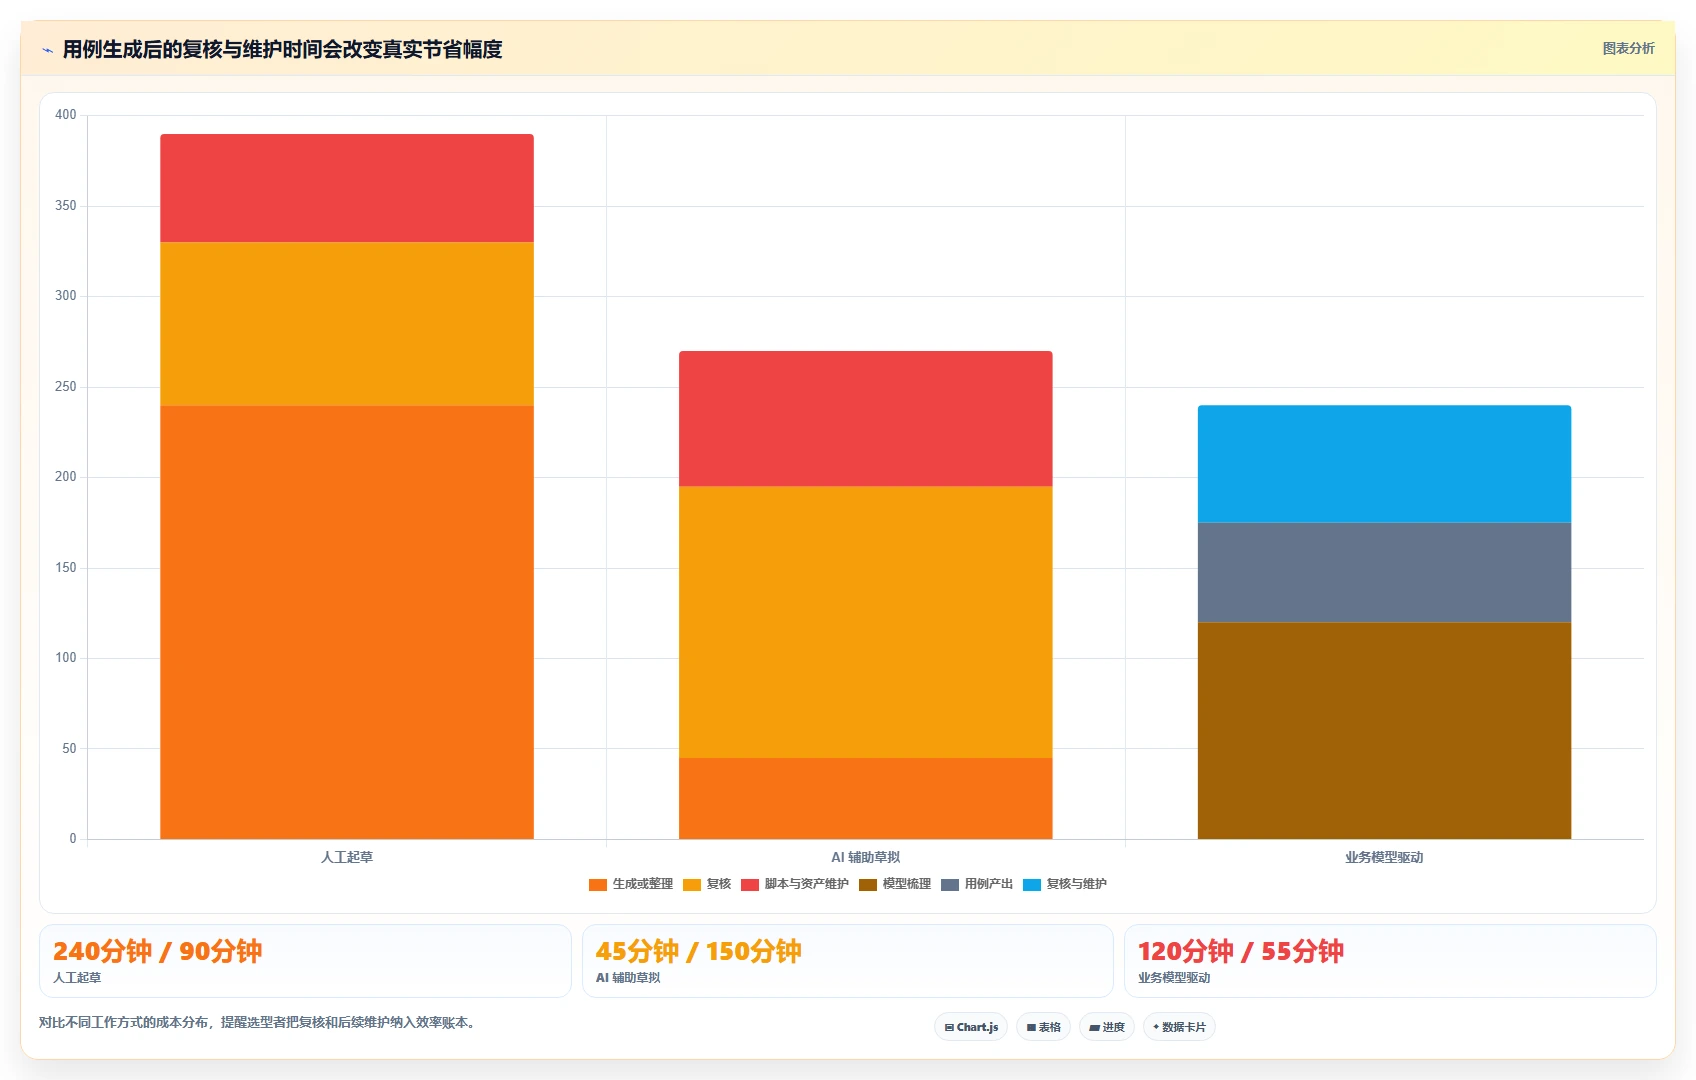Screen dimensions: 1696x1080
Task: Click the 数据卡片 tag icon
Action: coord(1156,1027)
